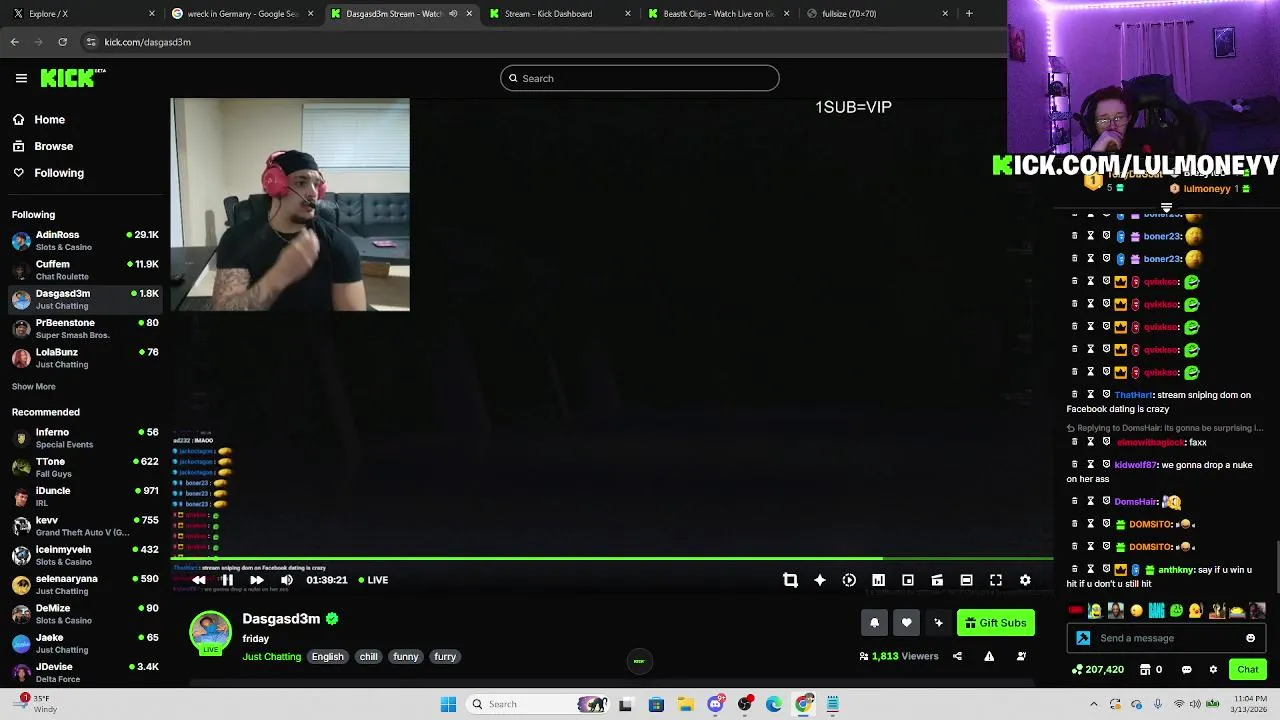The width and height of the screenshot is (1280, 720).
Task: Switch to Stream - Kick Dashboard tab
Action: coord(558,14)
